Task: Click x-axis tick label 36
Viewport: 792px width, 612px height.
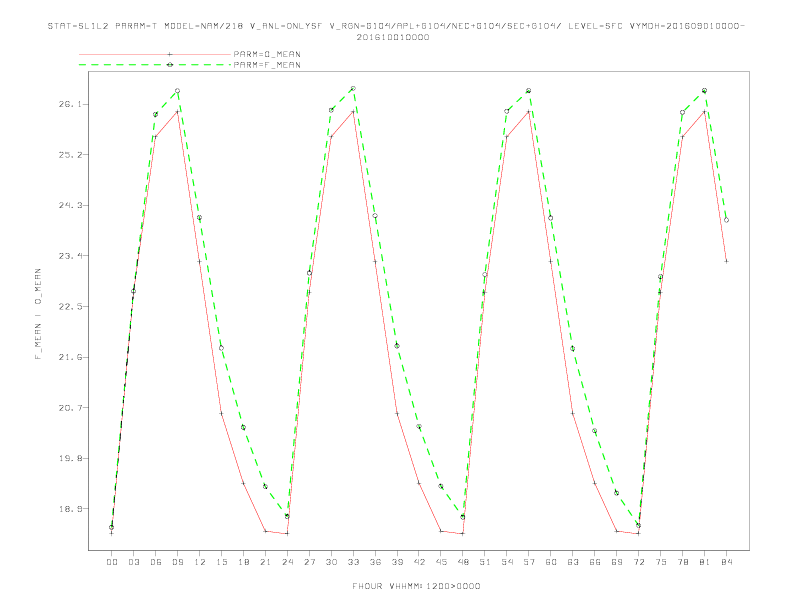Action: pyautogui.click(x=375, y=562)
